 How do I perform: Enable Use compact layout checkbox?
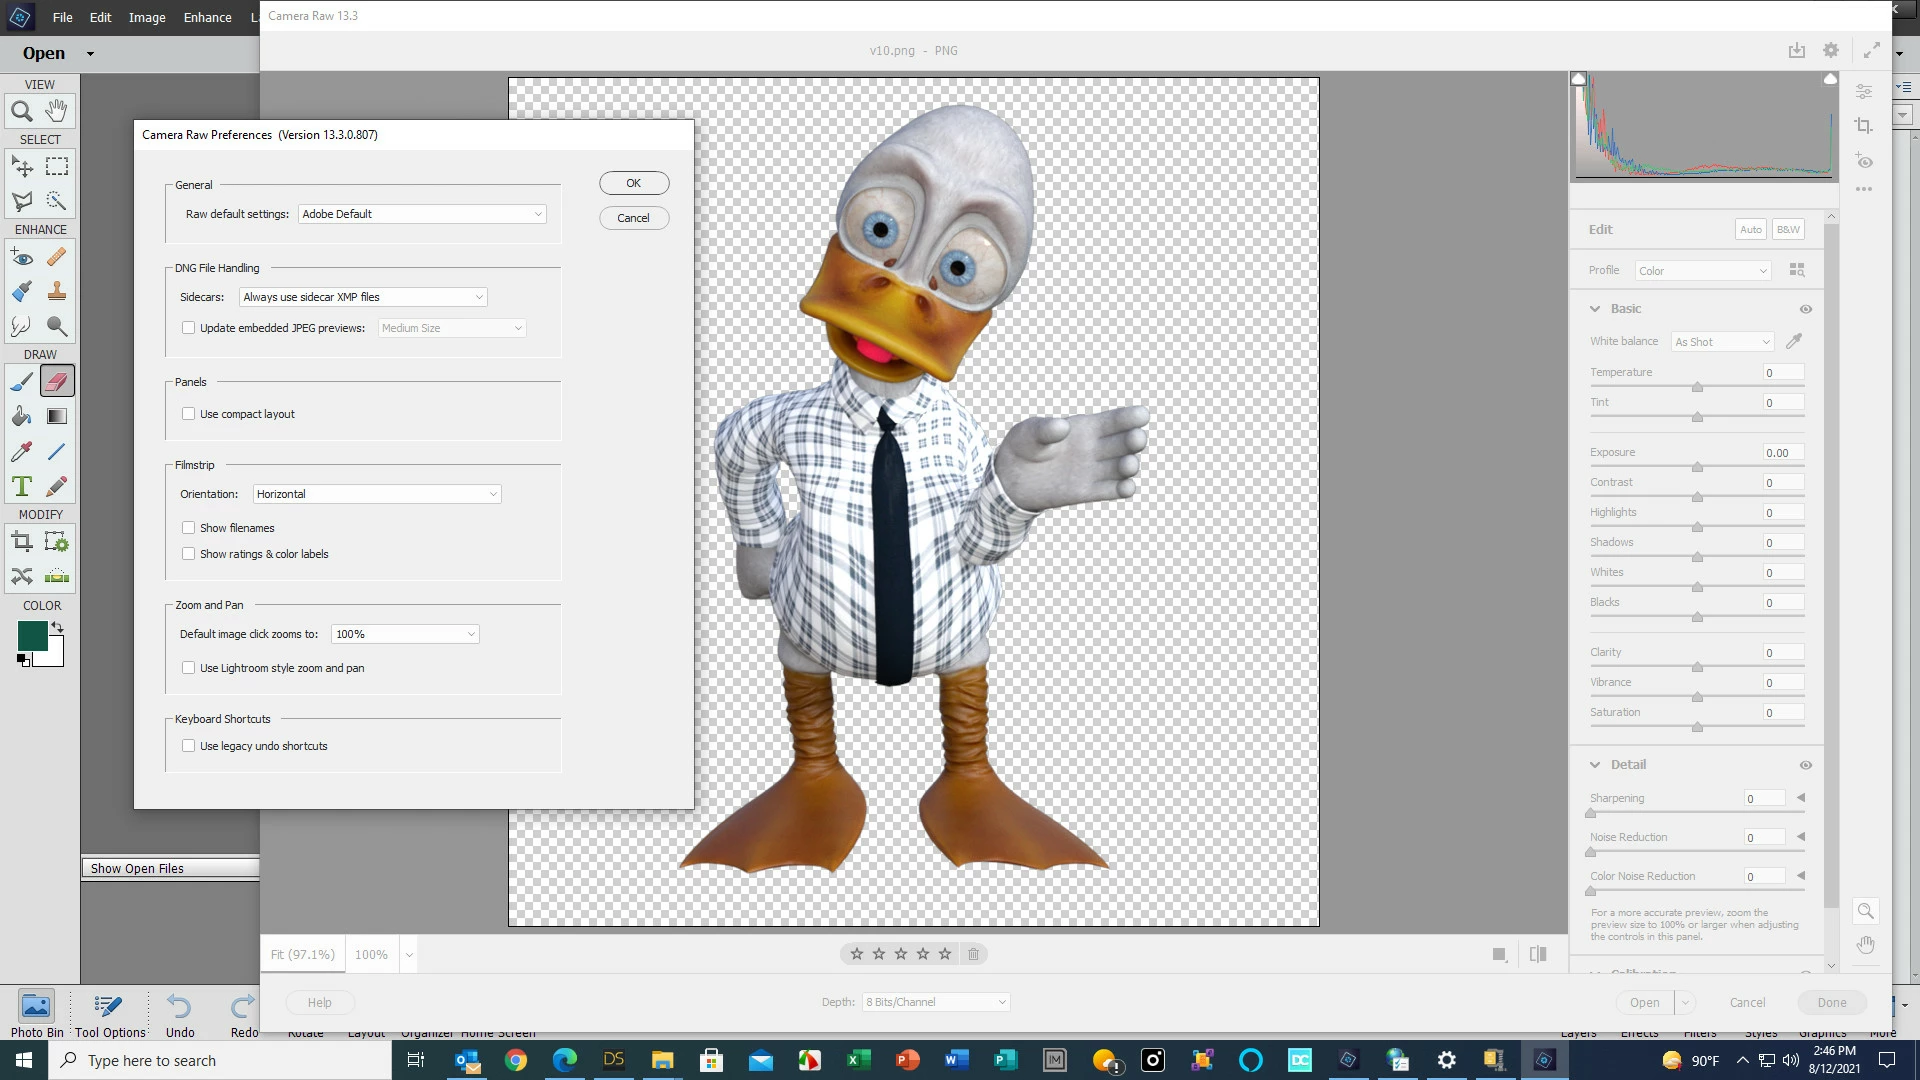tap(188, 414)
